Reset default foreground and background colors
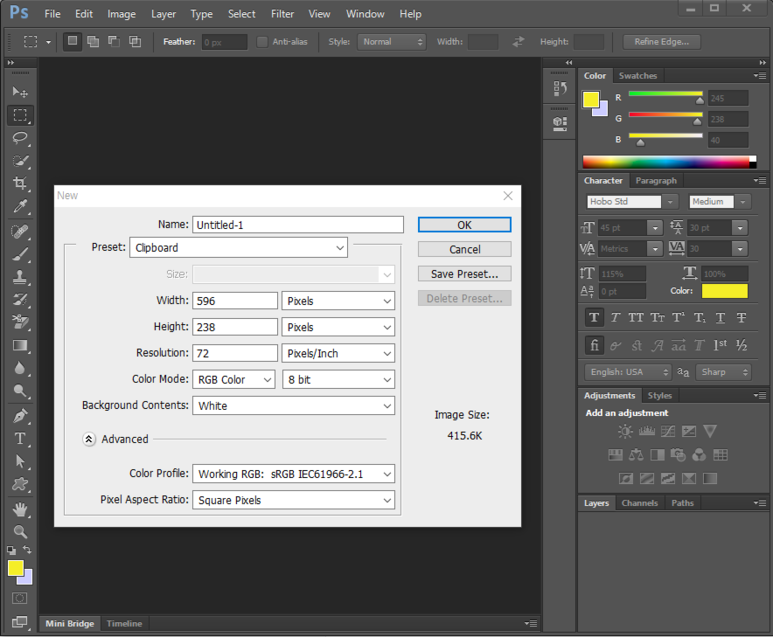773x637 pixels. pyautogui.click(x=11, y=550)
